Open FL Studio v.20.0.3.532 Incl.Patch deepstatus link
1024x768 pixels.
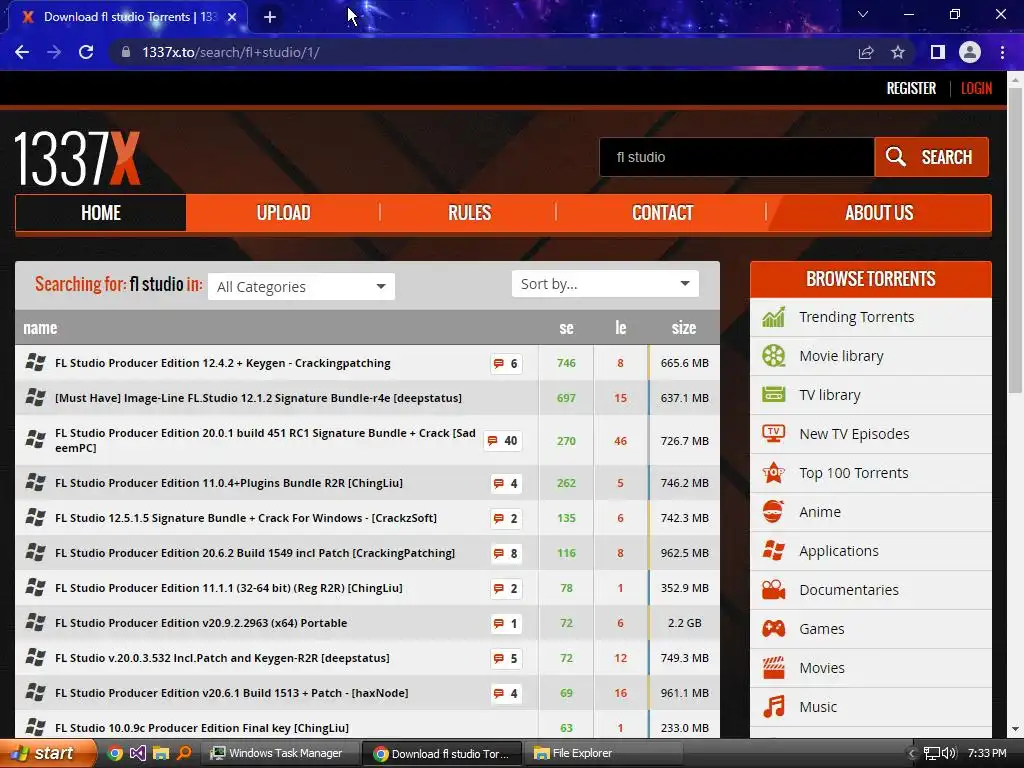coord(222,658)
